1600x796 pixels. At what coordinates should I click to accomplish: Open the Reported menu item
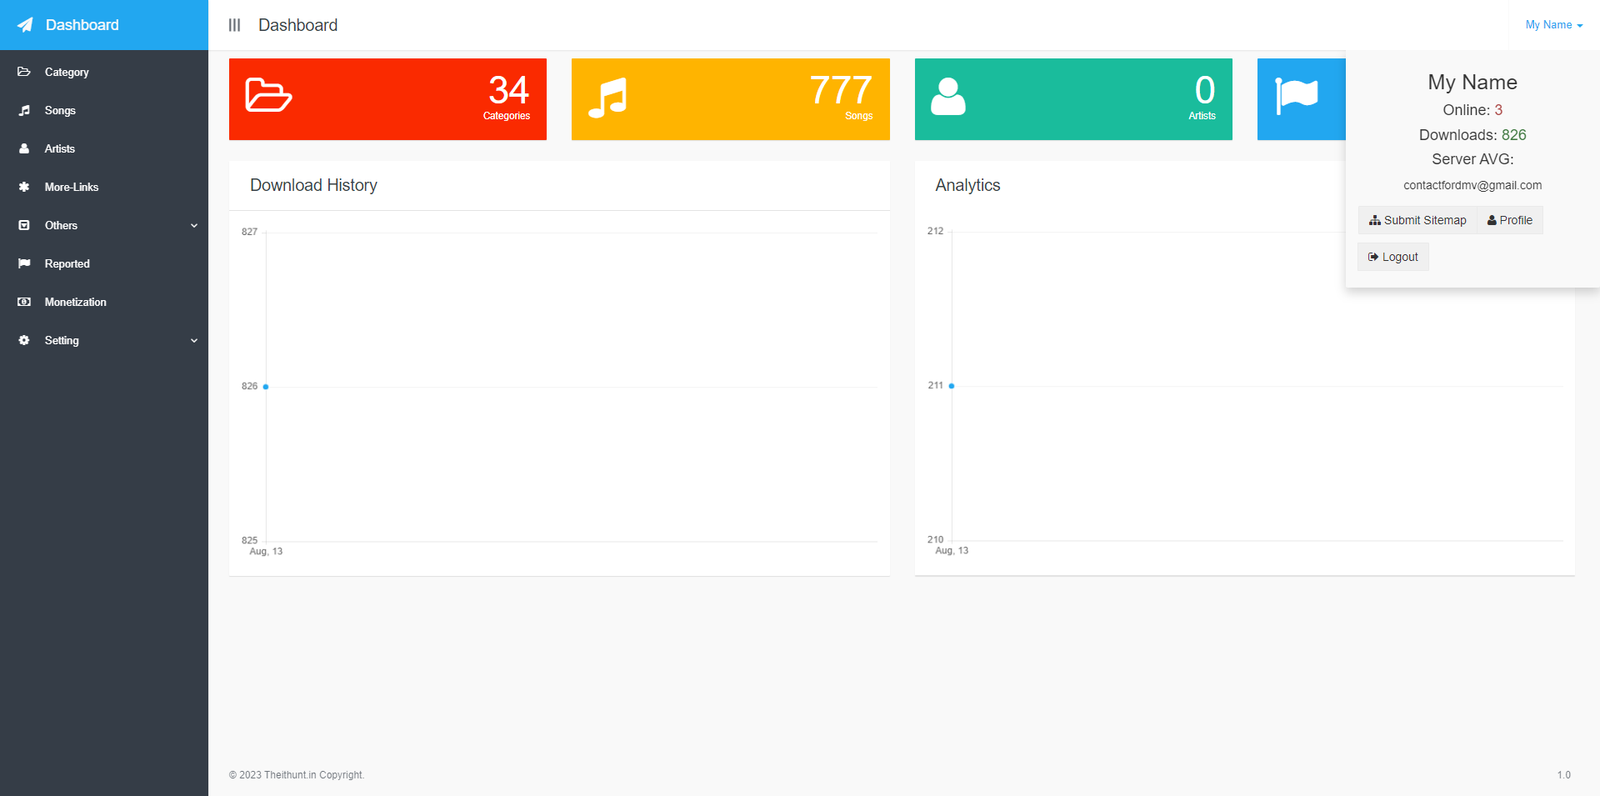(x=67, y=264)
